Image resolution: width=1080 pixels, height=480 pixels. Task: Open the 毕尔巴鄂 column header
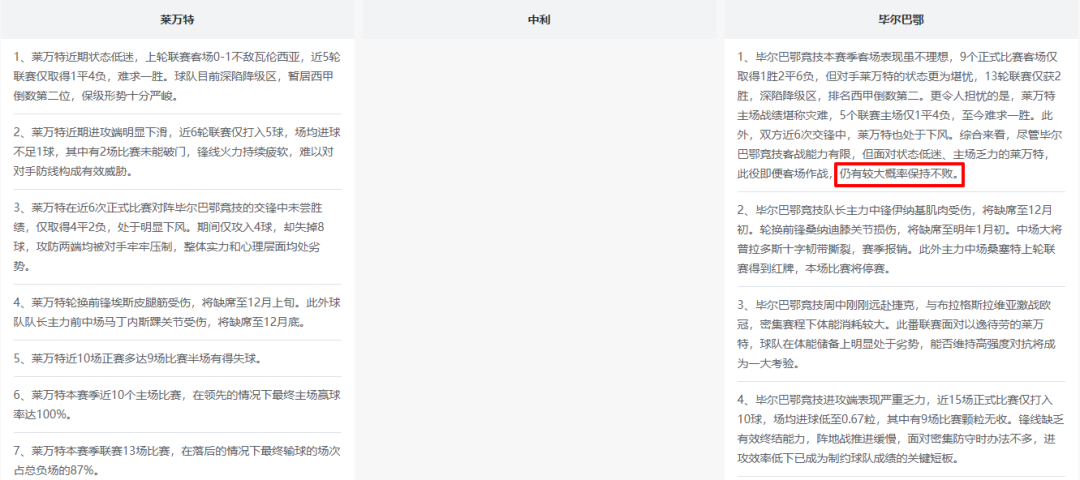coord(900,19)
